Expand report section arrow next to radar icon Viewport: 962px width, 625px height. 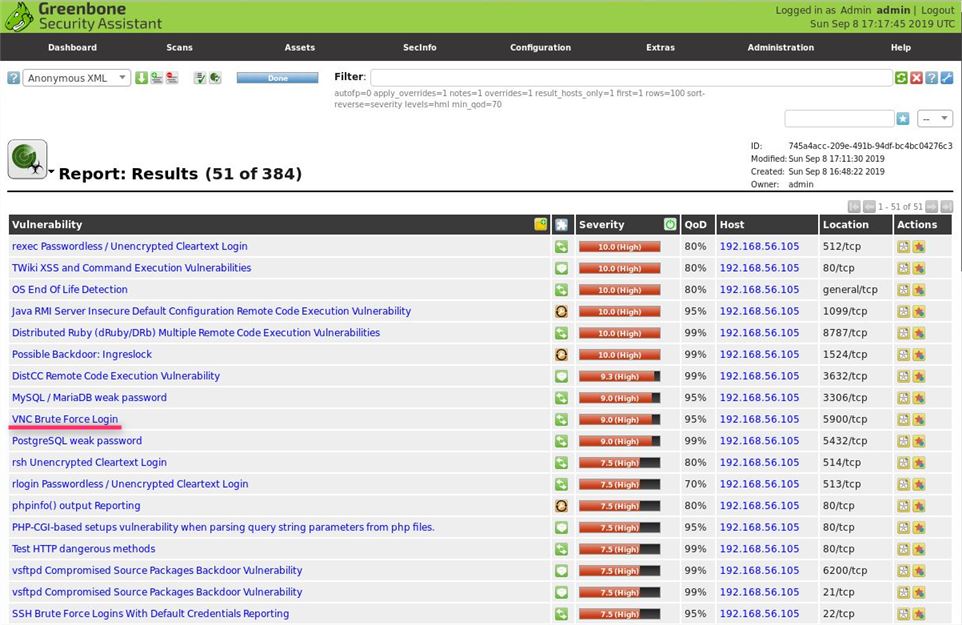point(52,172)
